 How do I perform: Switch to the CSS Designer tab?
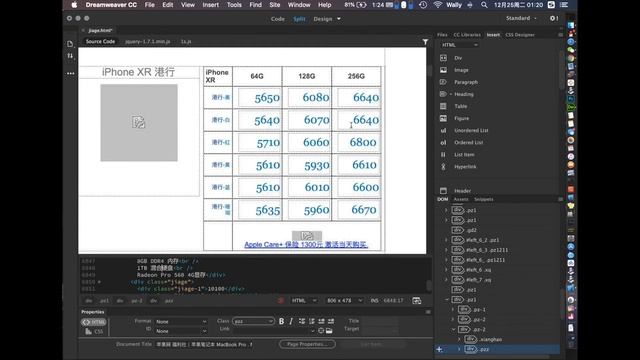pyautogui.click(x=520, y=35)
